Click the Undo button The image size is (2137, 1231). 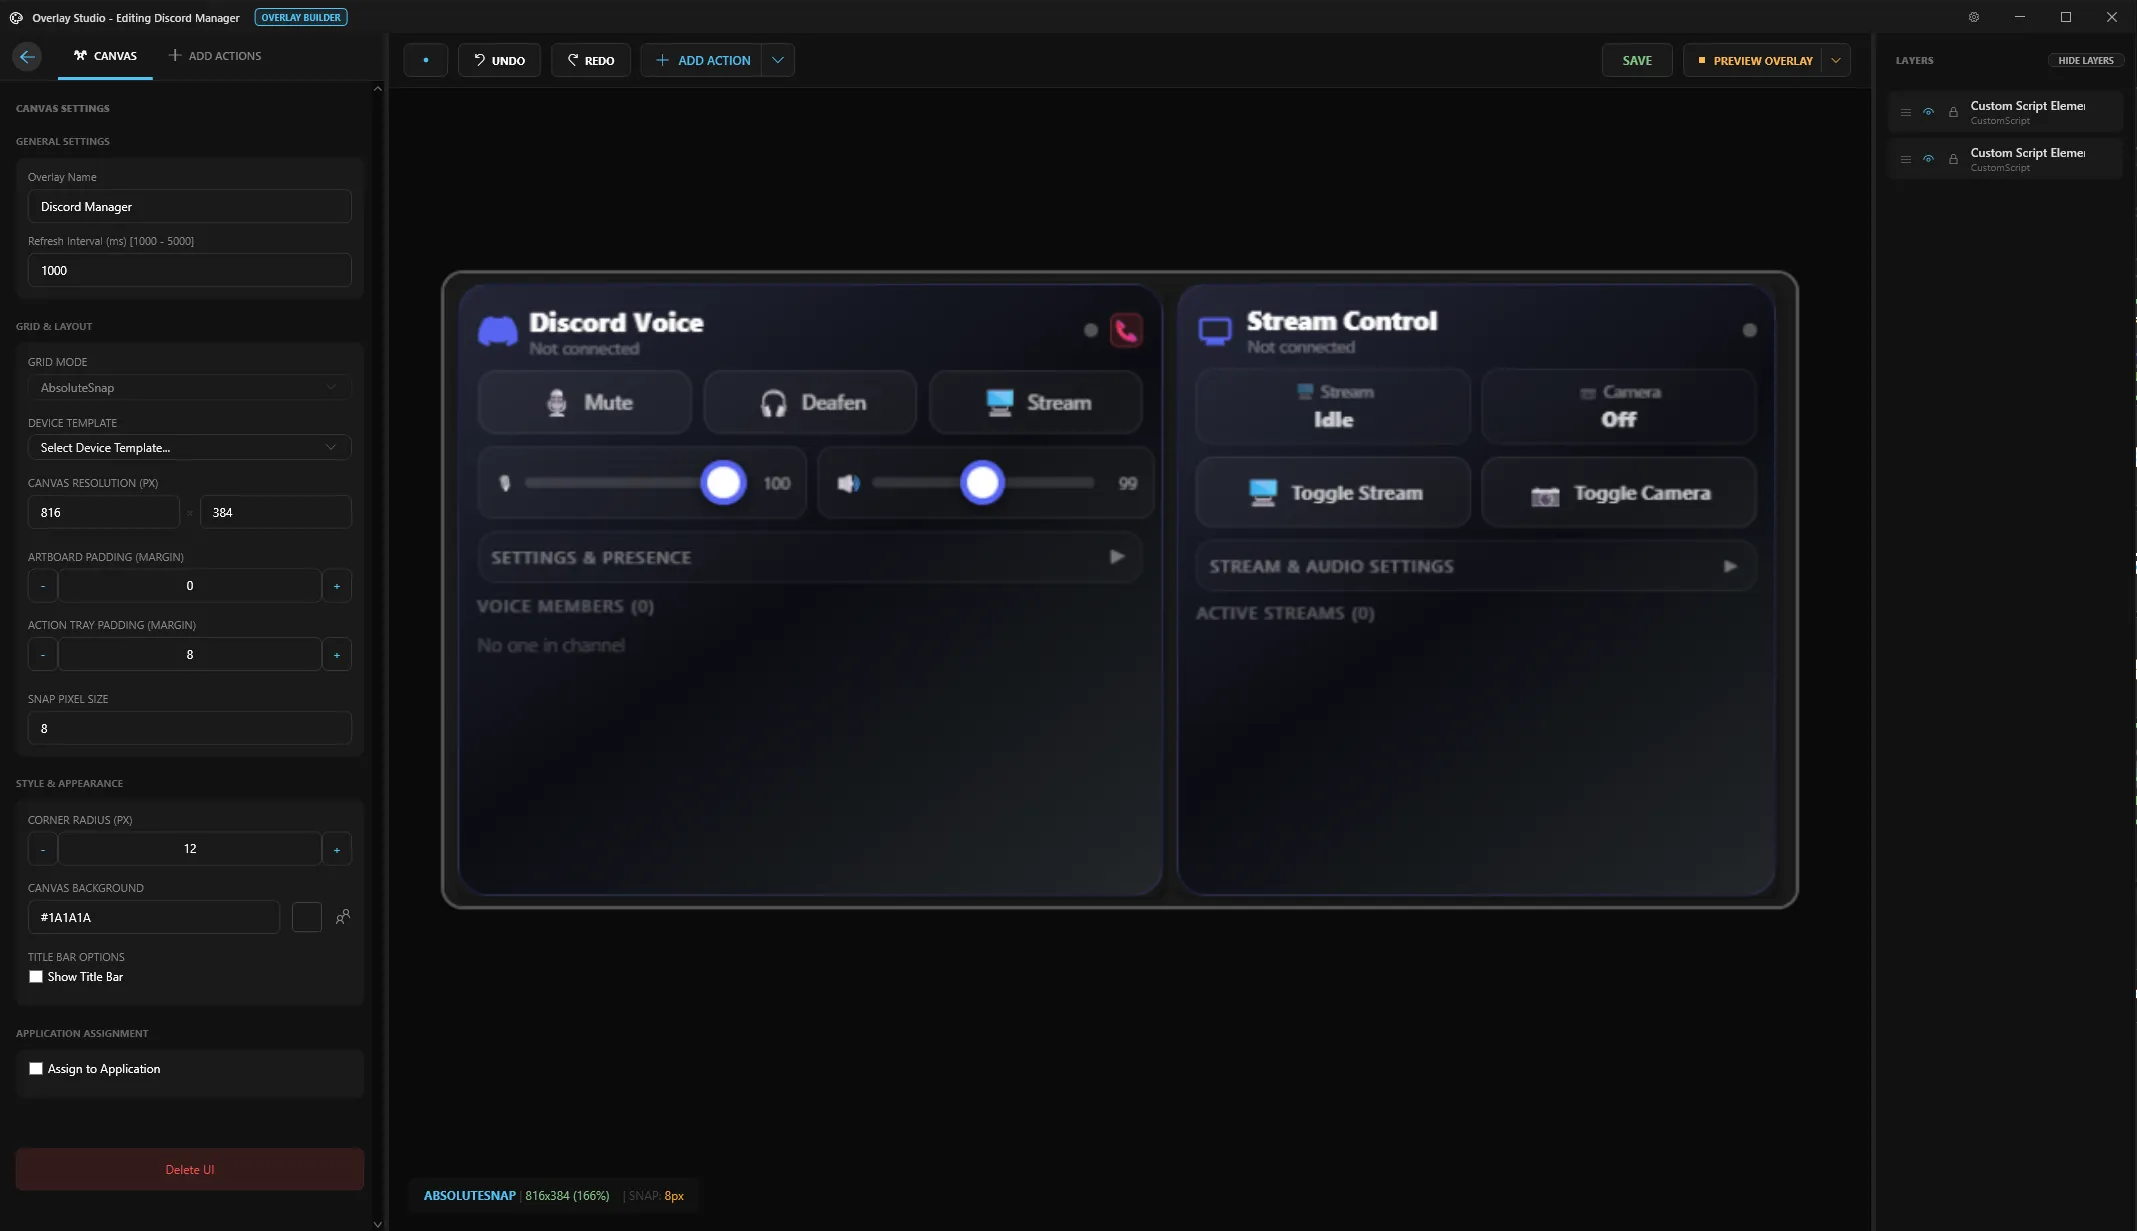point(499,60)
